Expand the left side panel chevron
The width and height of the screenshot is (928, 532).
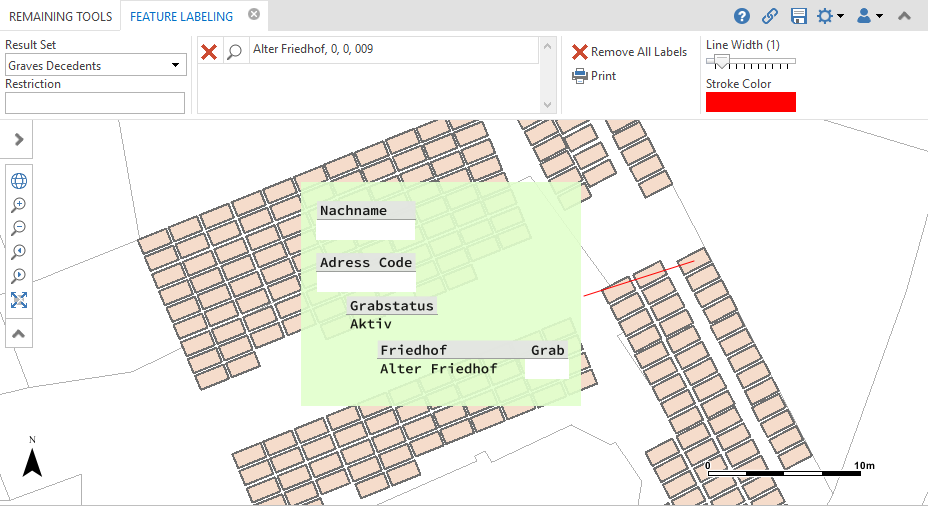click(19, 140)
